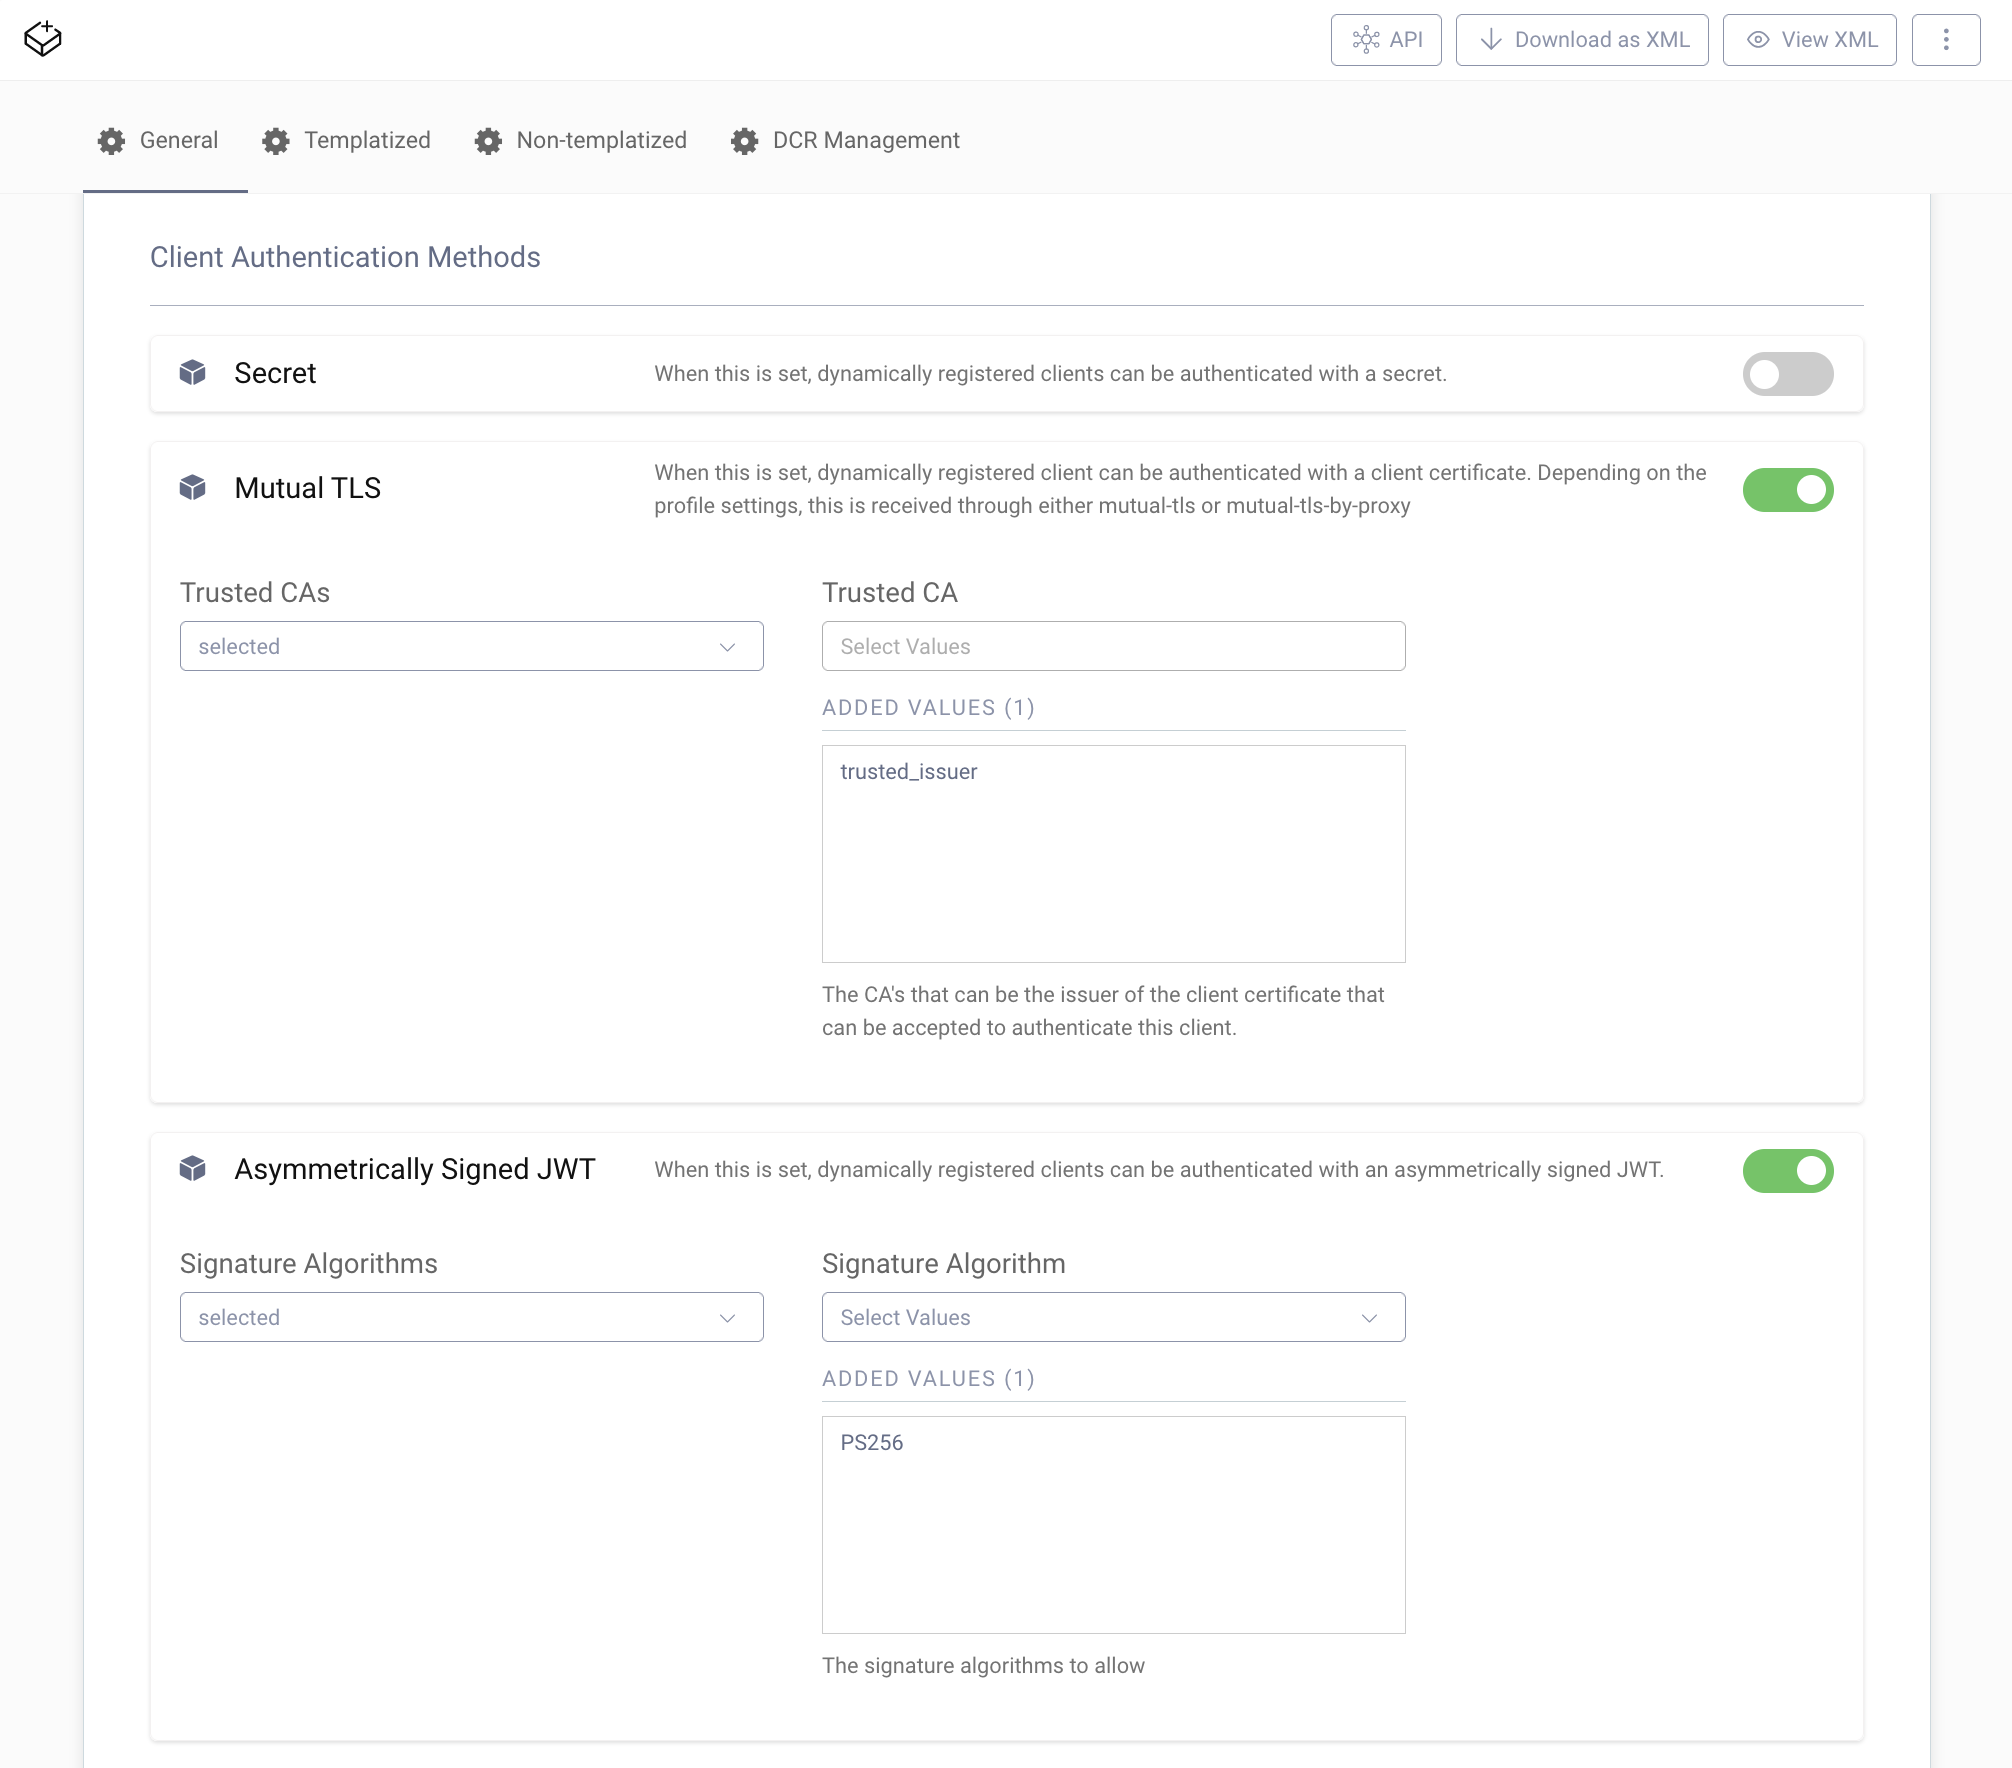Turn off Asymmetrically Signed JWT toggle
This screenshot has width=2012, height=1768.
click(1788, 1171)
